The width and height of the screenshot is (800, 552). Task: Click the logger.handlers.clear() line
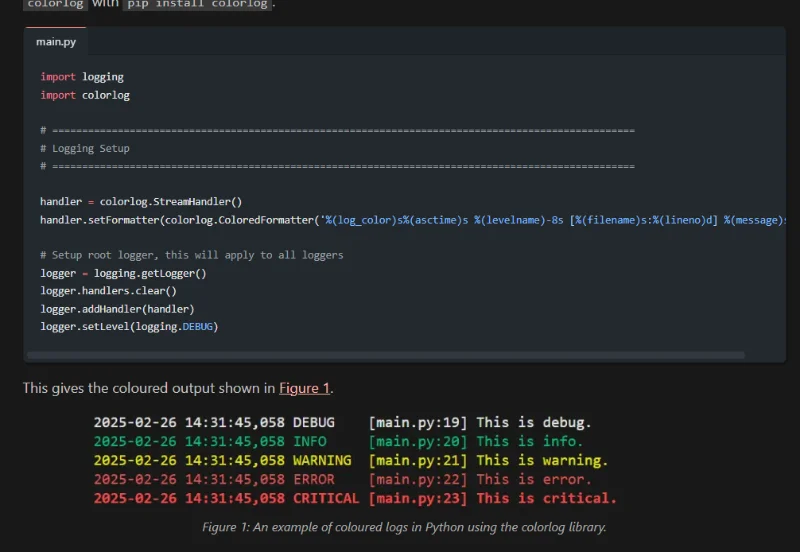click(108, 291)
